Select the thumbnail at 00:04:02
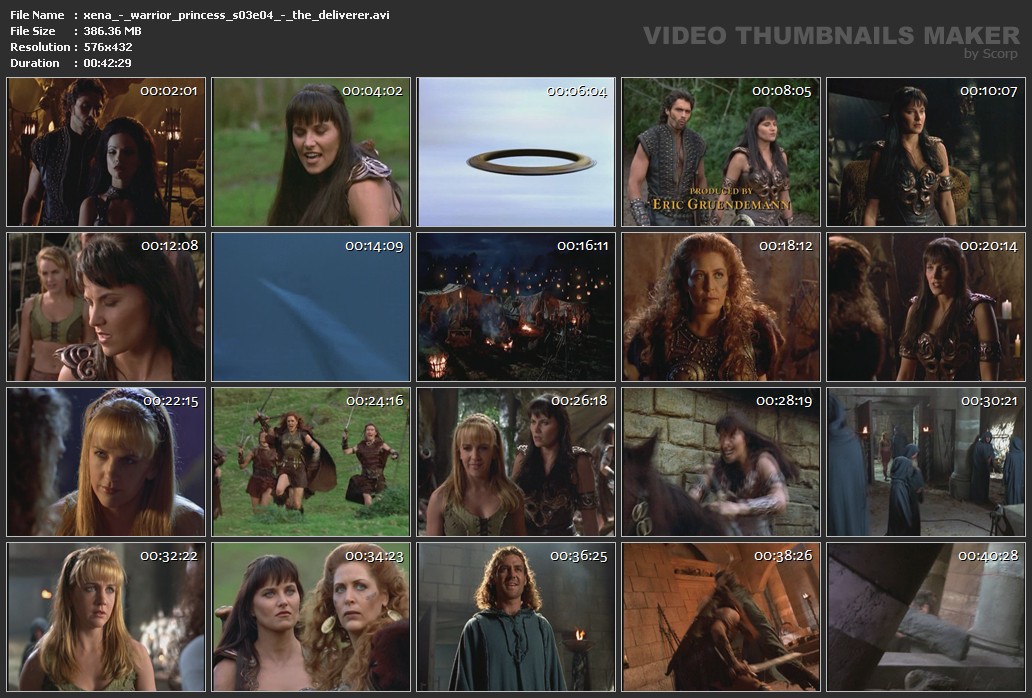This screenshot has width=1032, height=698. click(x=311, y=152)
